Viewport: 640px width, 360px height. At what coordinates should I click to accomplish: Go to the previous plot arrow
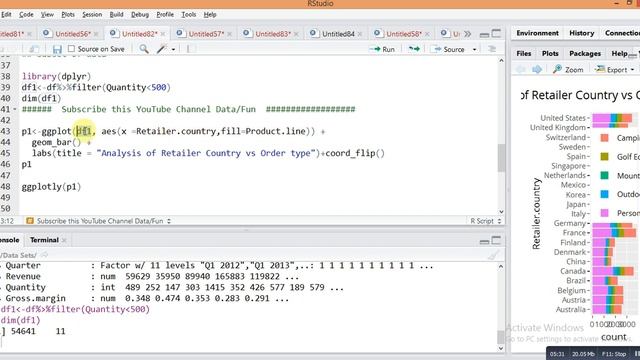(521, 69)
